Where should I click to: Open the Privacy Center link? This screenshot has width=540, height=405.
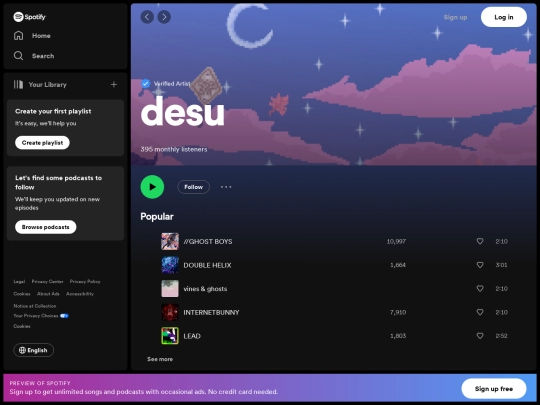[48, 281]
